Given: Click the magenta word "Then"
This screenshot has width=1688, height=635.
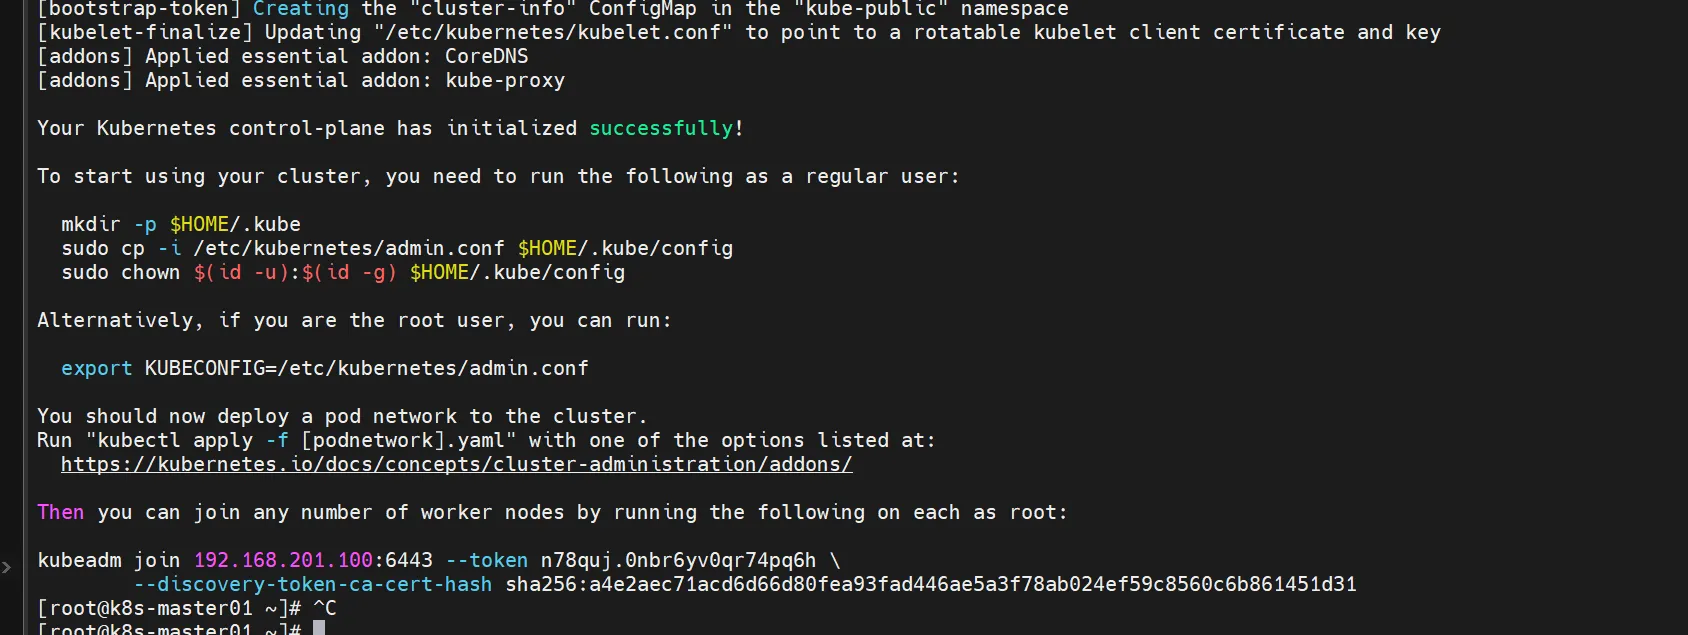Looking at the screenshot, I should tap(61, 512).
